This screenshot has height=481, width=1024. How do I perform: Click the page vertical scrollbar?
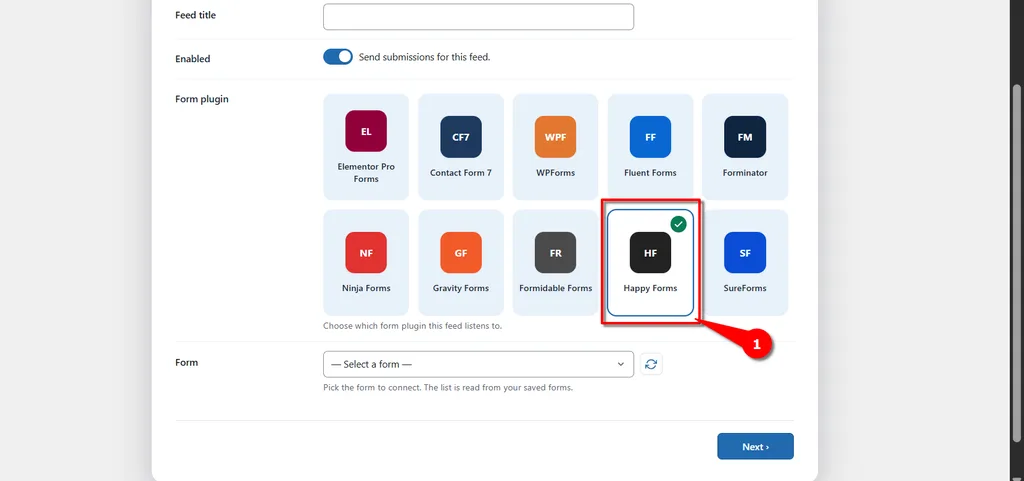1016,261
